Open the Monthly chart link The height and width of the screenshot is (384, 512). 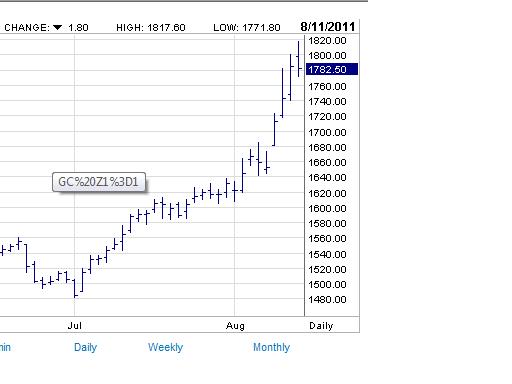271,347
